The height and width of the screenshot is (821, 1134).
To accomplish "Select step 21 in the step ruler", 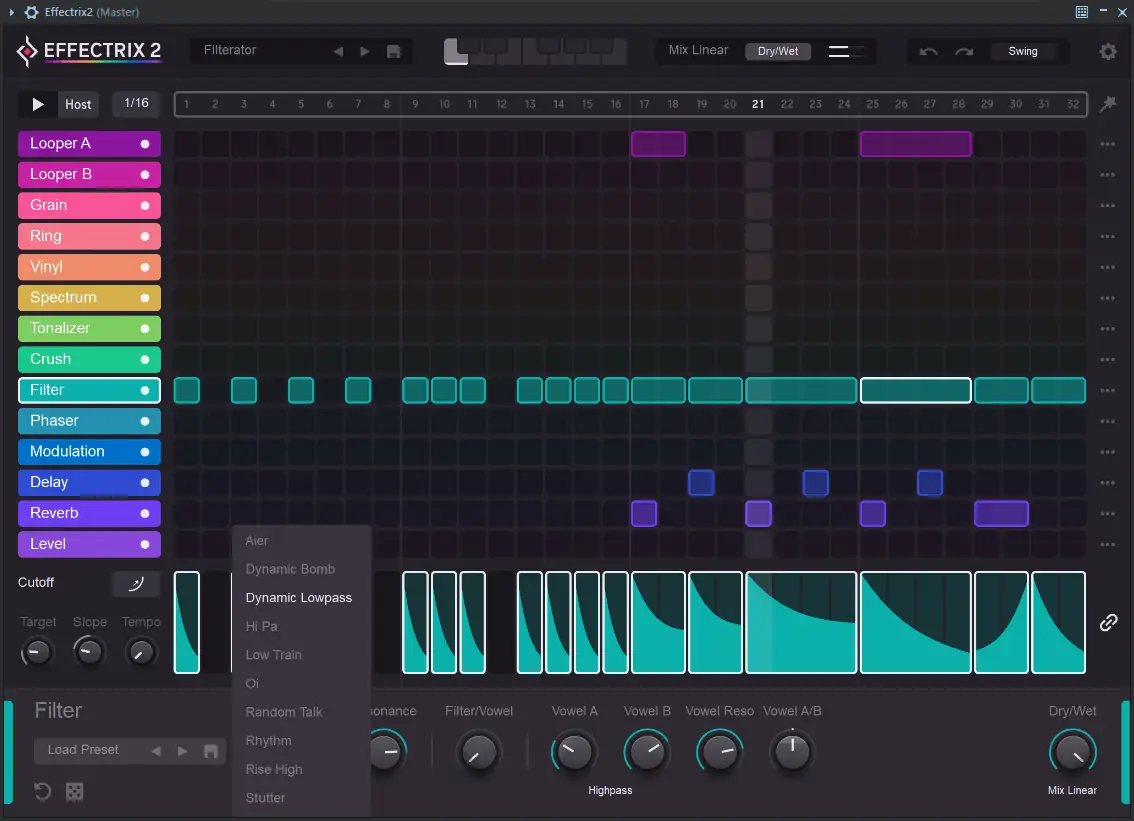I will click(758, 104).
